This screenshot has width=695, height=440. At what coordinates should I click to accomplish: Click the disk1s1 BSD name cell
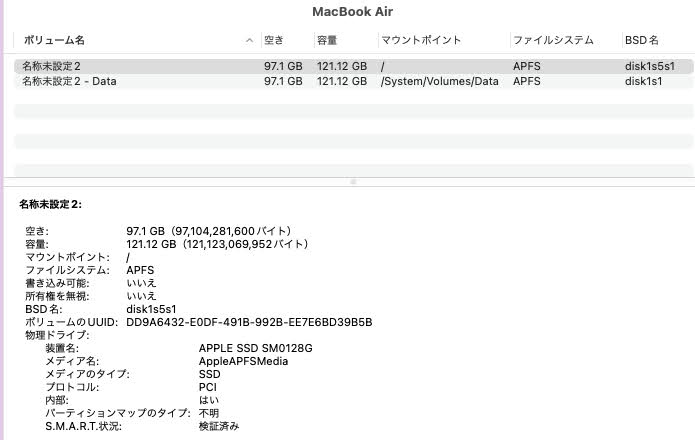(644, 81)
